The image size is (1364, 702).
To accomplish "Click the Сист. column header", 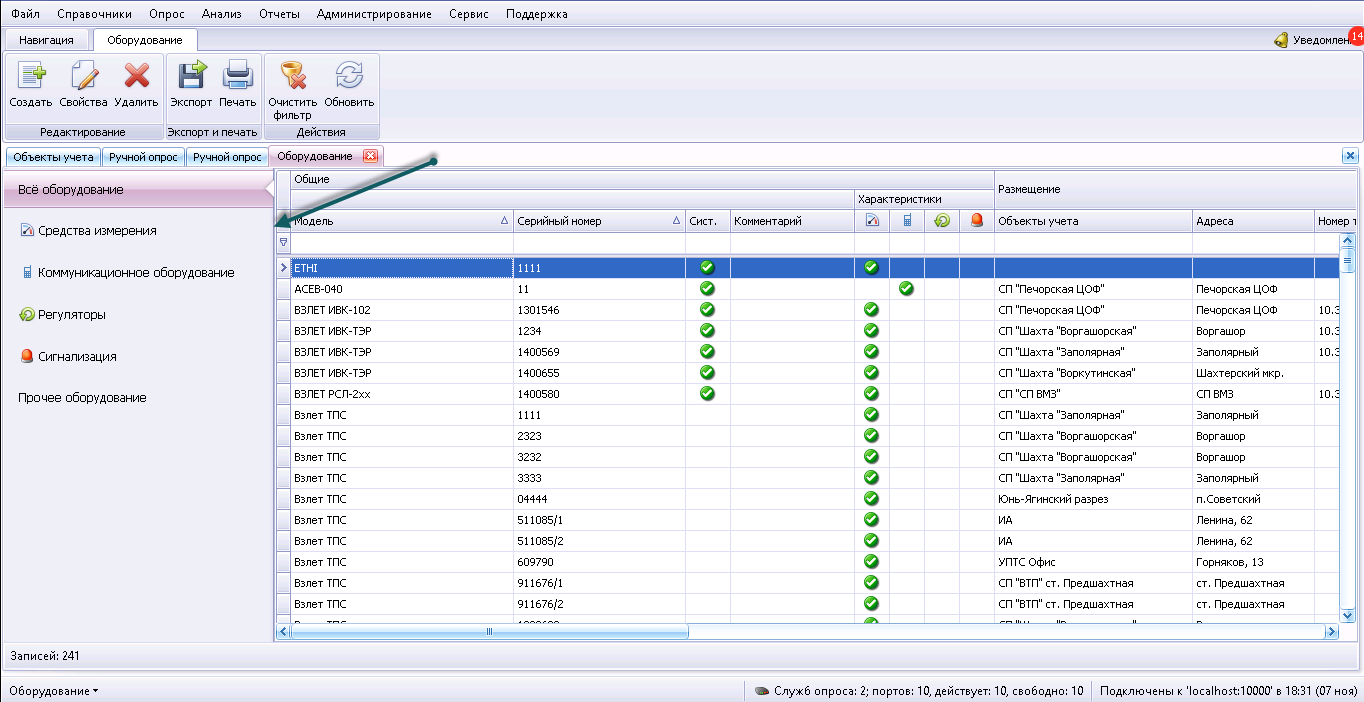I will point(707,221).
